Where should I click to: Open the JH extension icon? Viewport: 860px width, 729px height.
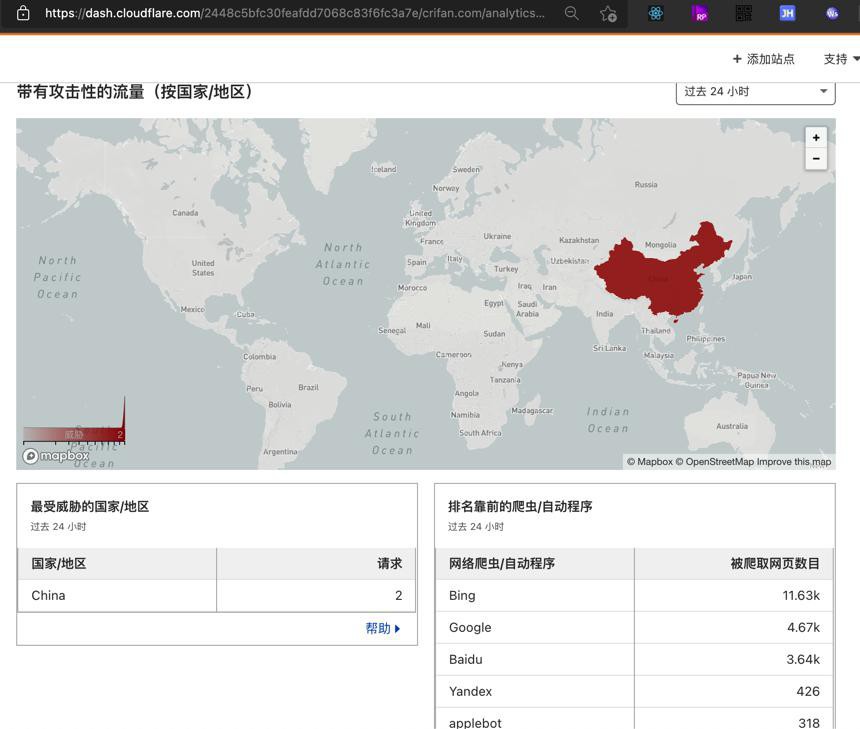click(787, 13)
